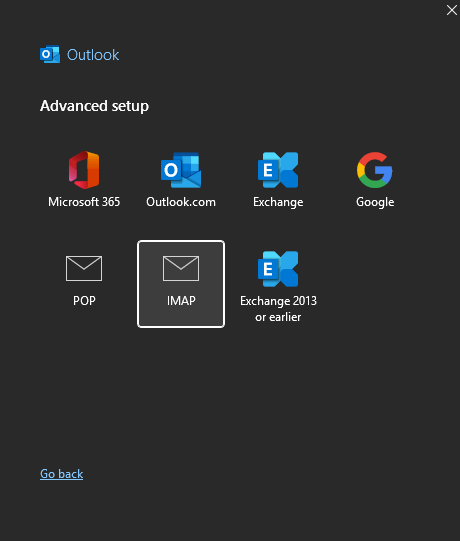Screen dimensions: 460x541
Task: Choose the POP envelope icon
Action: [x=84, y=268]
